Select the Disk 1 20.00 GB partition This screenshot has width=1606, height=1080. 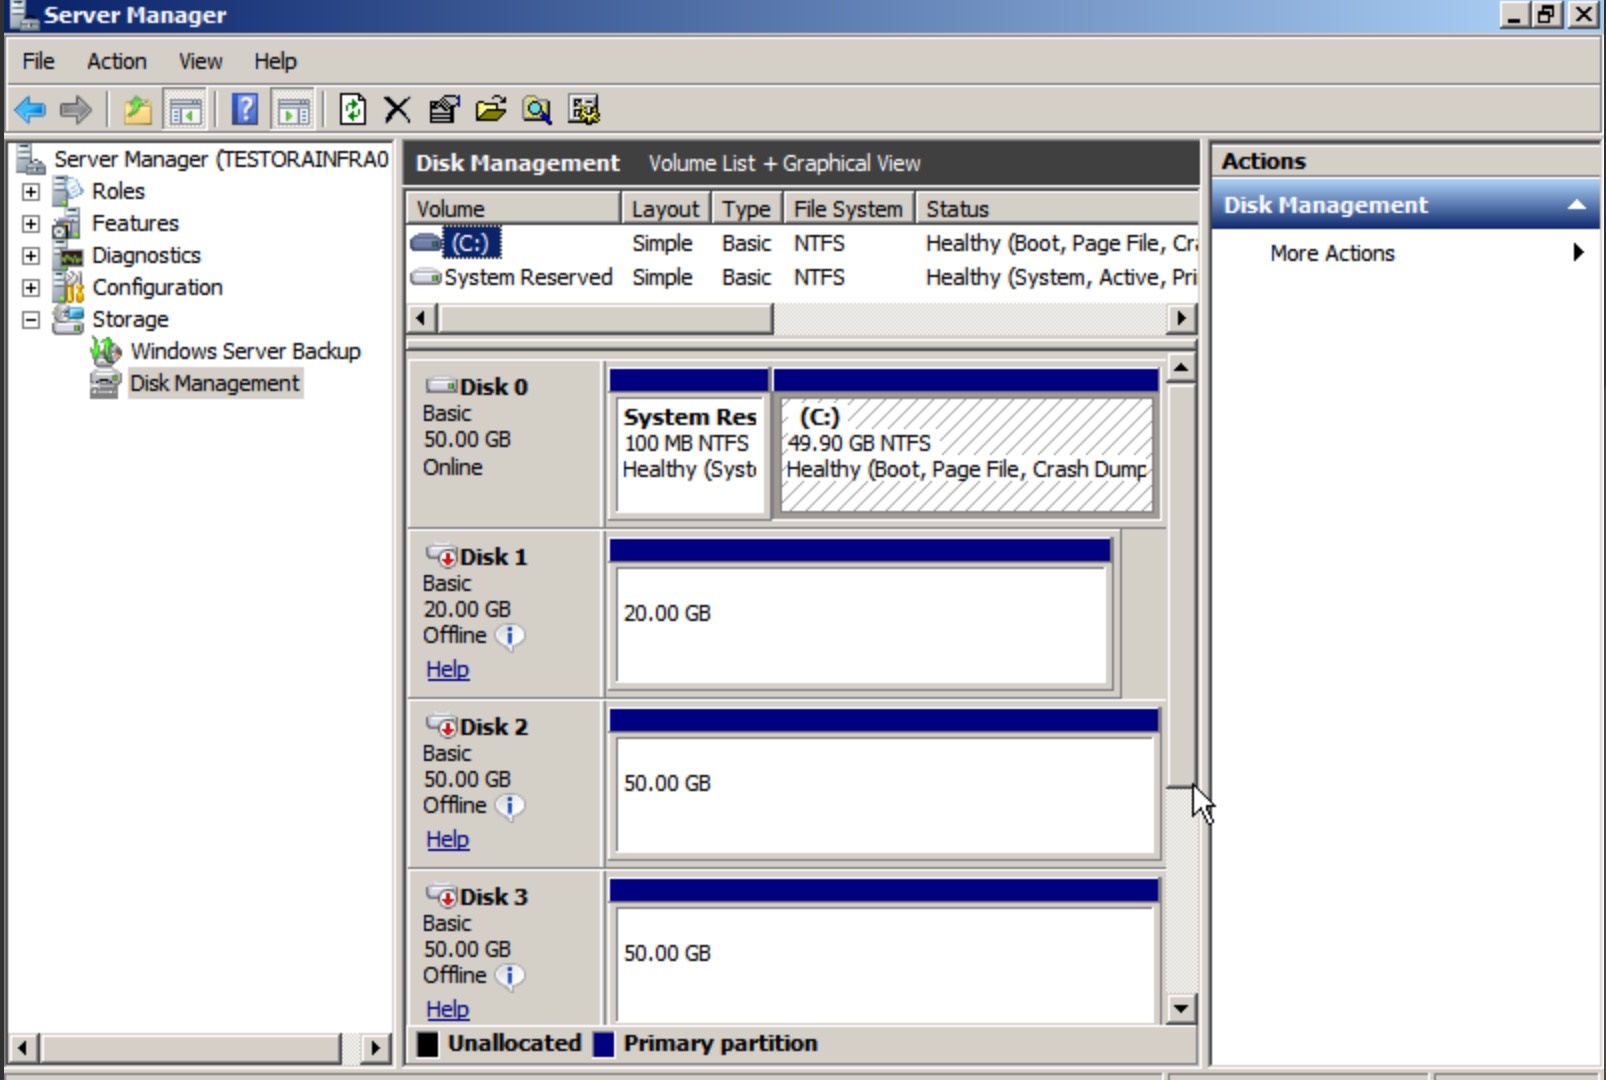point(861,613)
